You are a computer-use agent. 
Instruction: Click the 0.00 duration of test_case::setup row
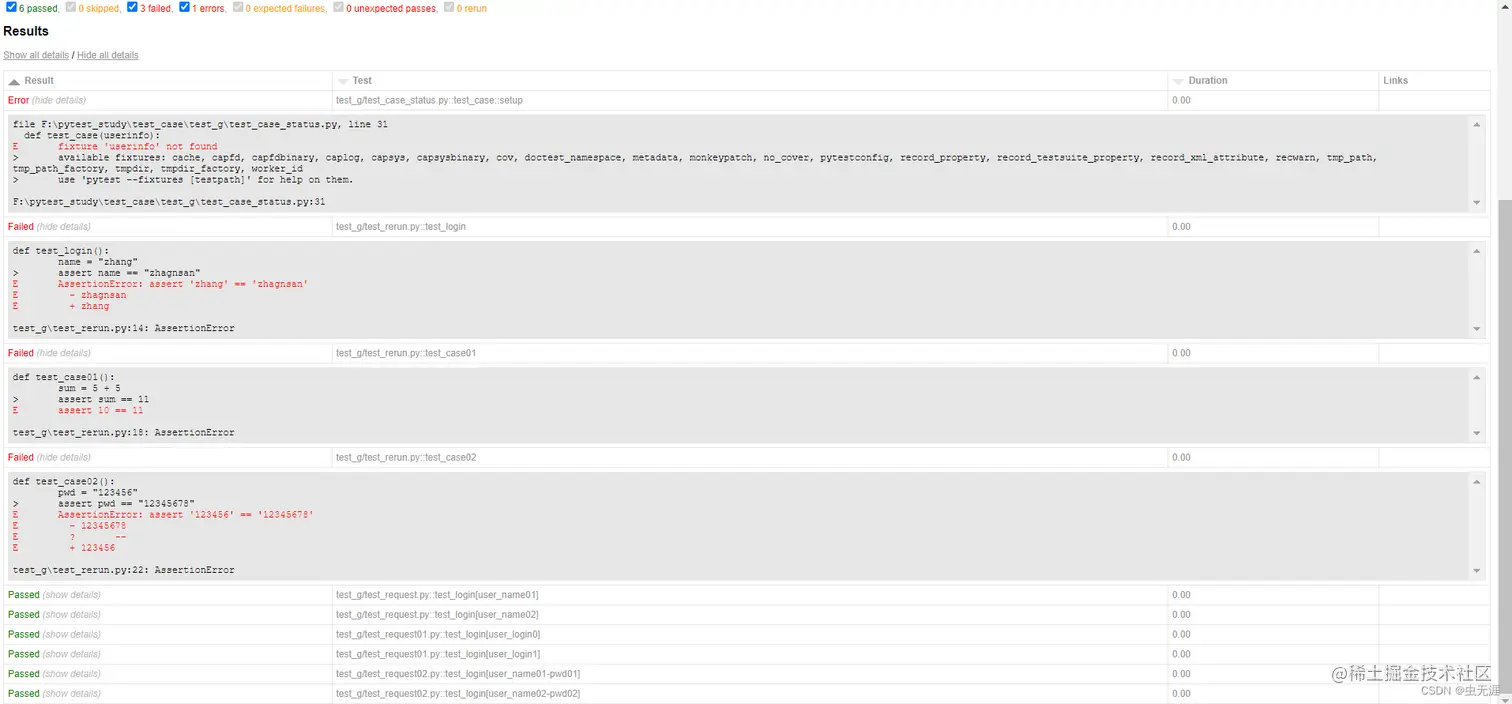pyautogui.click(x=1181, y=100)
